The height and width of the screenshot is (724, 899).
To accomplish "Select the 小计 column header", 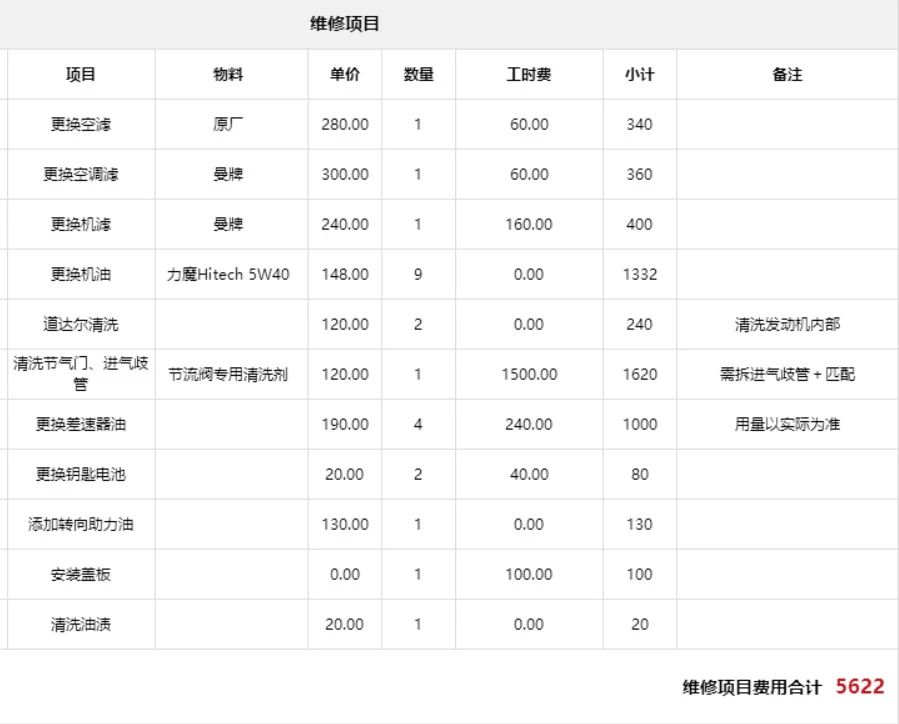I will point(639,73).
